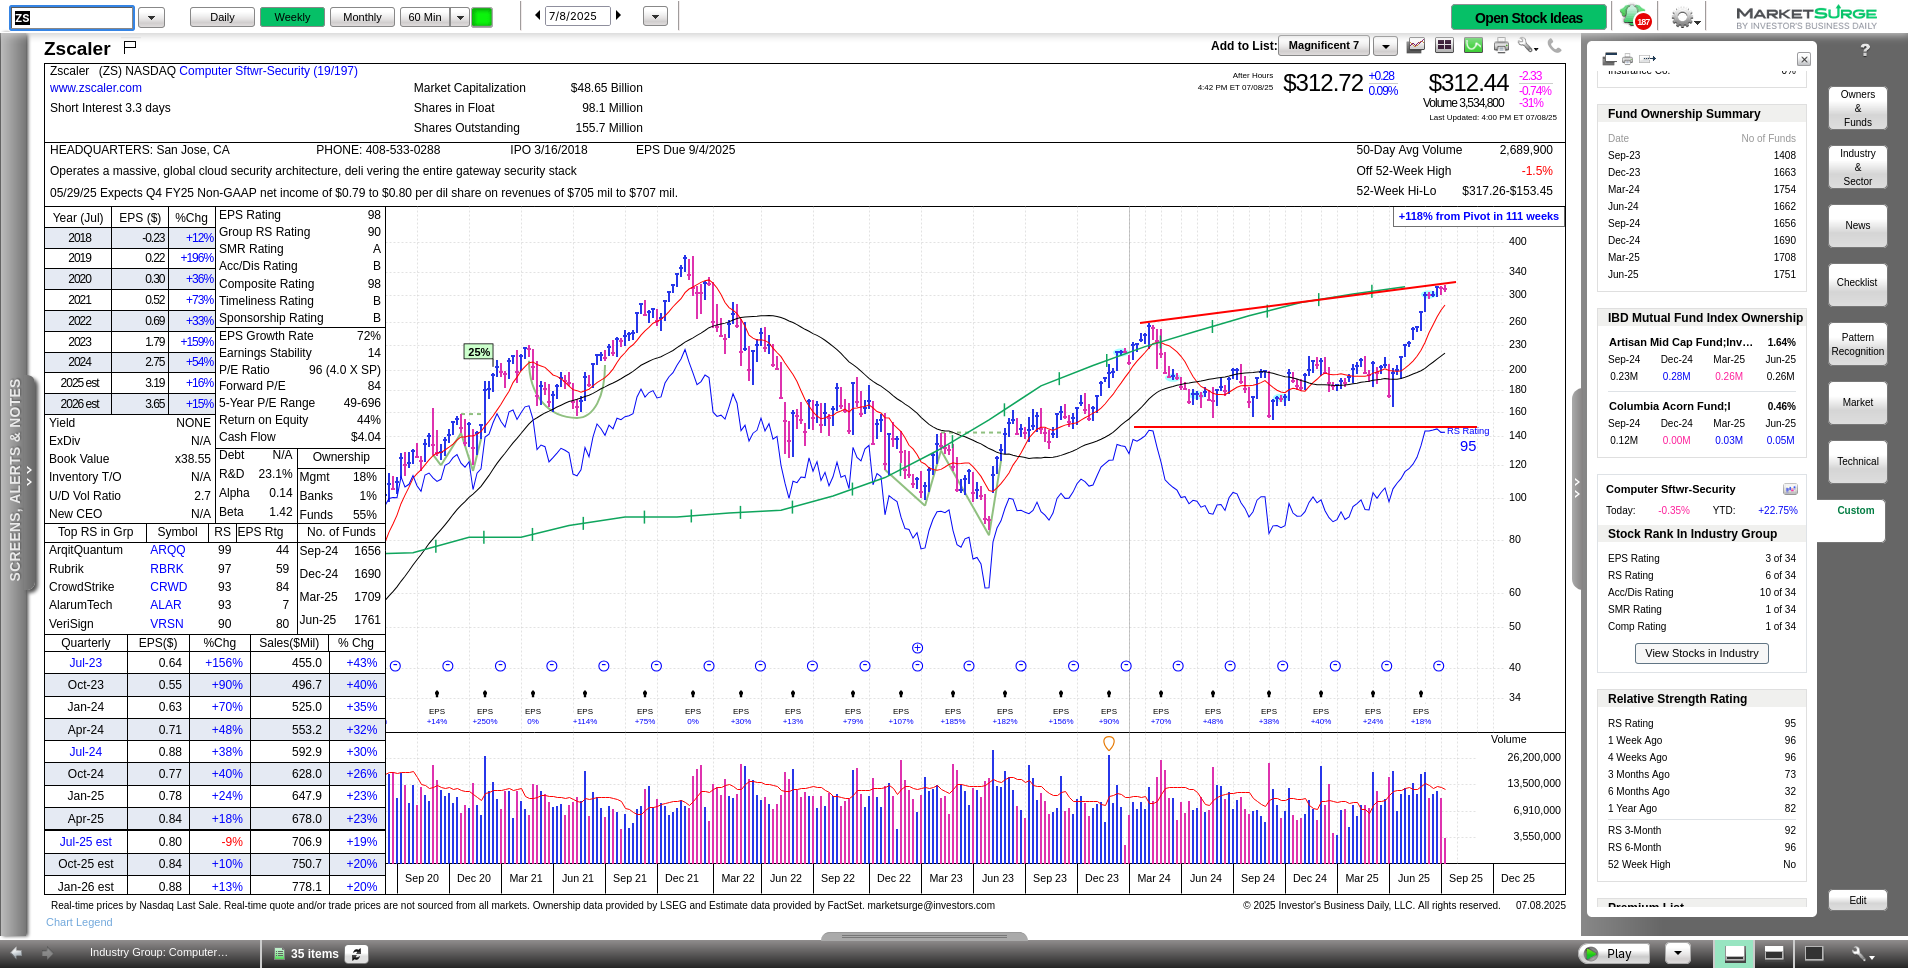Viewport: 1908px width, 968px height.
Task: Flag the Zscaler stock
Action: (x=129, y=47)
